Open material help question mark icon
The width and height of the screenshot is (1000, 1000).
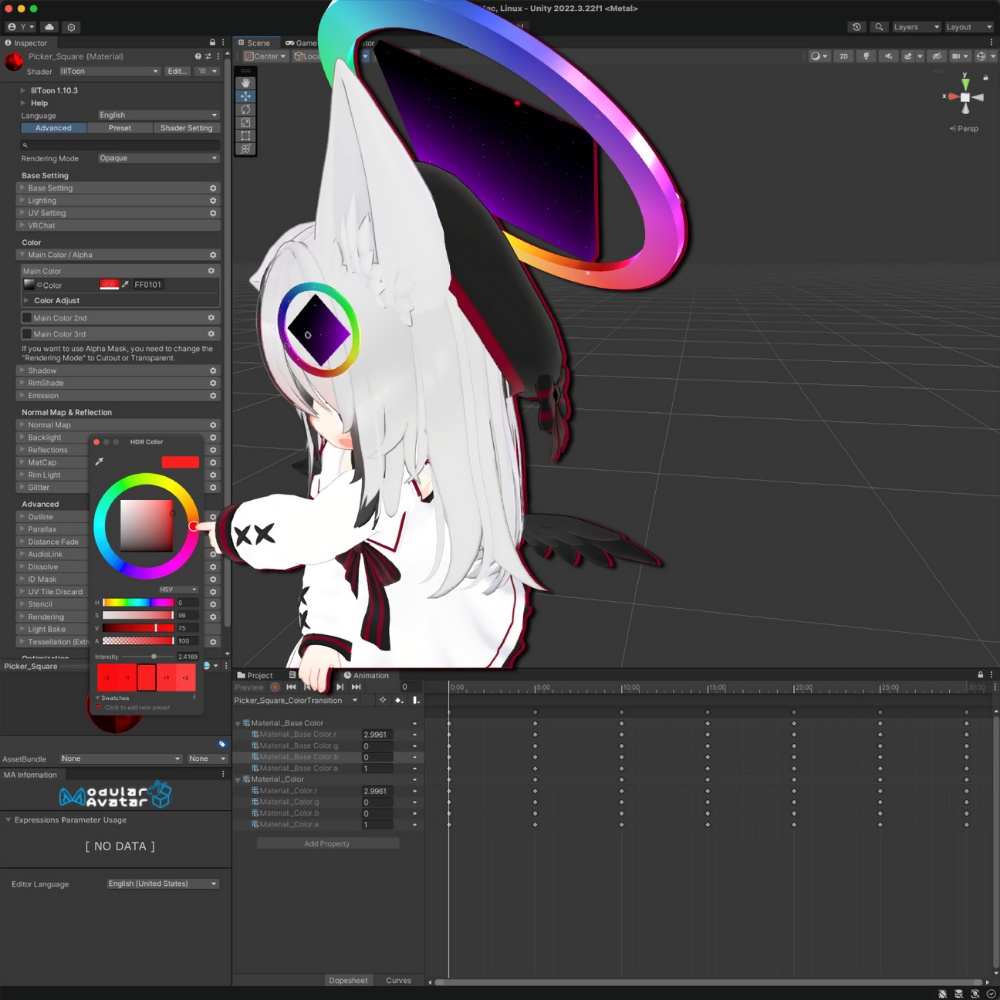tap(198, 56)
